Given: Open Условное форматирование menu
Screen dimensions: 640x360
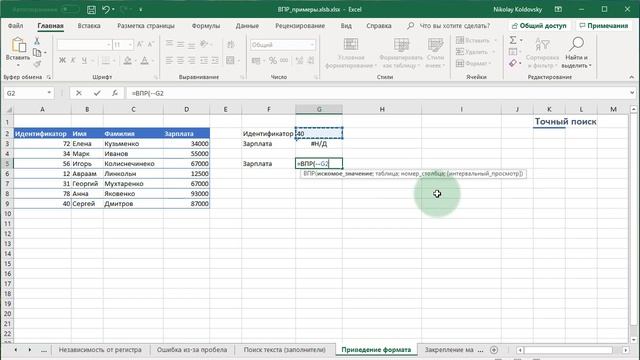Looking at the screenshot, I should pyautogui.click(x=351, y=53).
